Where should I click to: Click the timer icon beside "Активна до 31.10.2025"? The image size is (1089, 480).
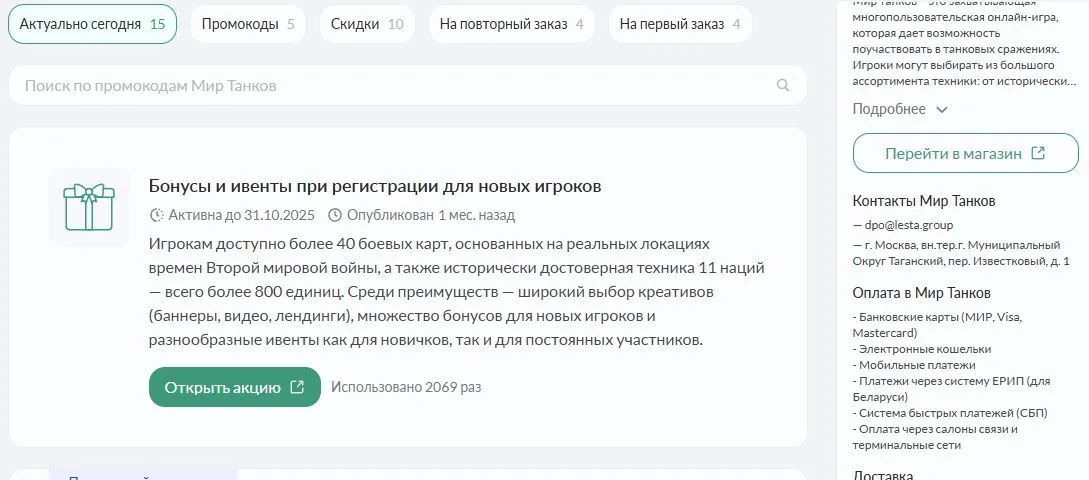tap(156, 215)
